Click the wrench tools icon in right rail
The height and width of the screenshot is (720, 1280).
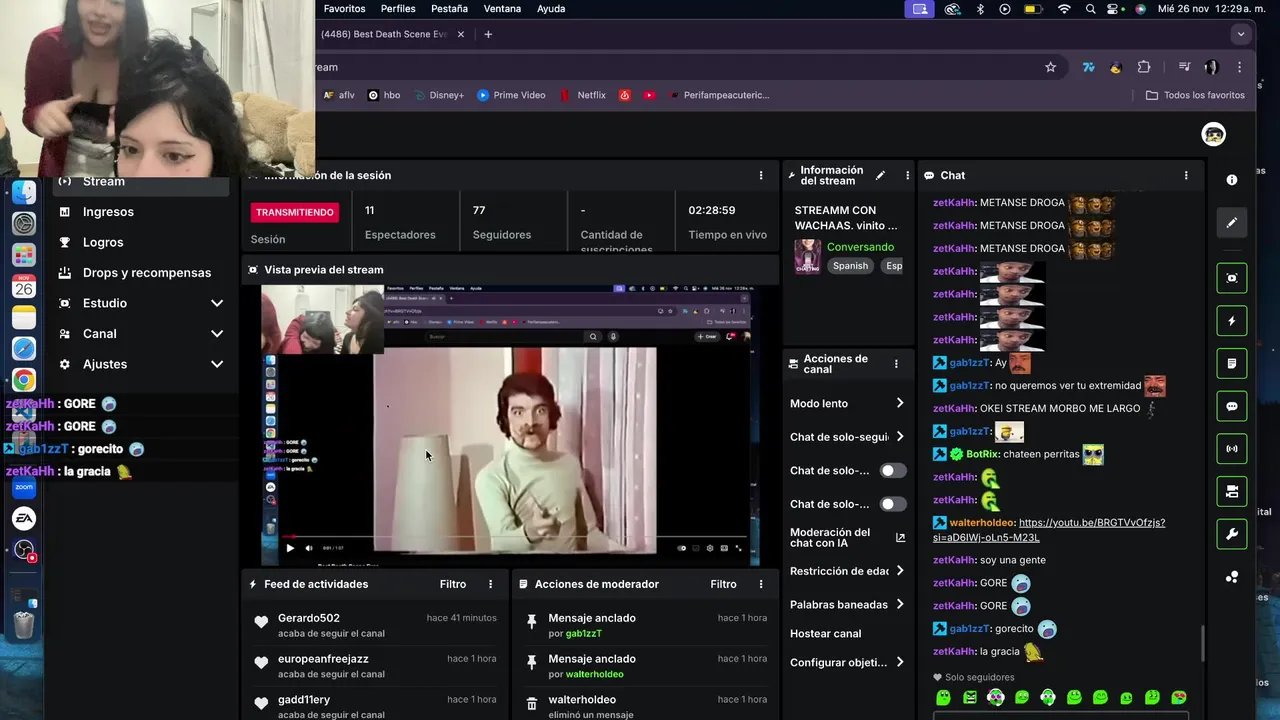[1232, 535]
